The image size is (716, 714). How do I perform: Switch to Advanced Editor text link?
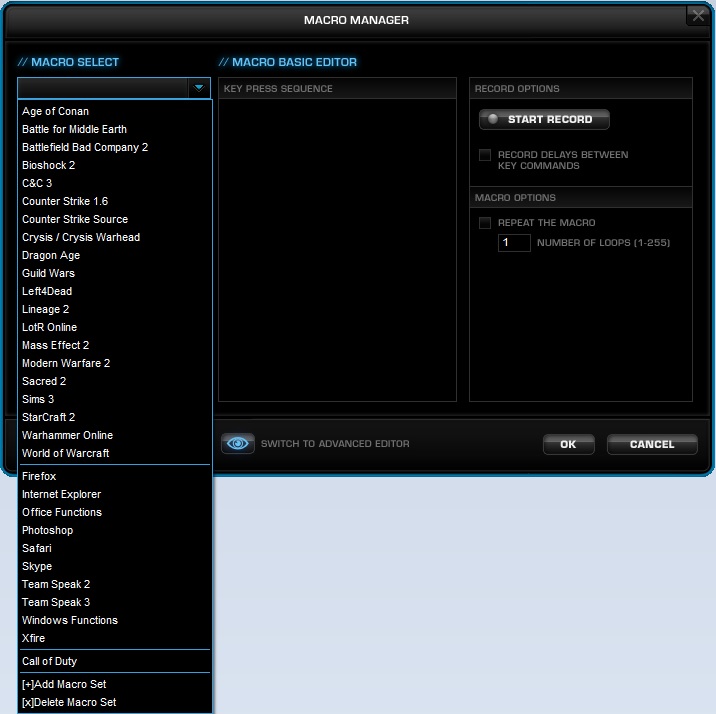coord(335,444)
